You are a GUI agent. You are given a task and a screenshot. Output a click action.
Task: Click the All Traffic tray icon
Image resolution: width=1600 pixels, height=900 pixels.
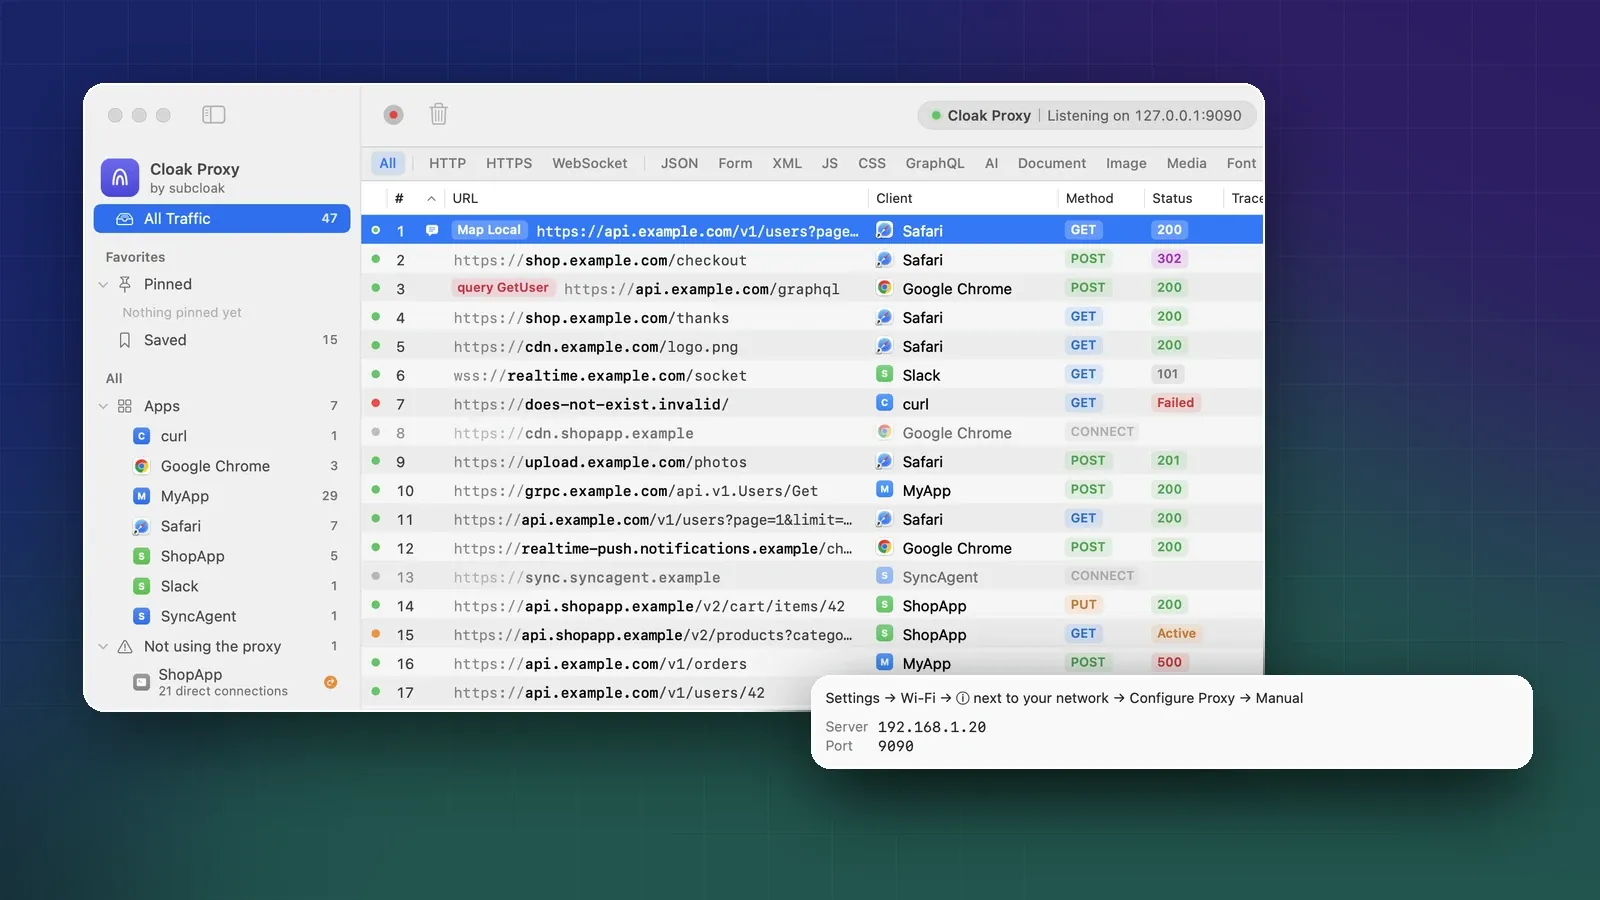(125, 219)
